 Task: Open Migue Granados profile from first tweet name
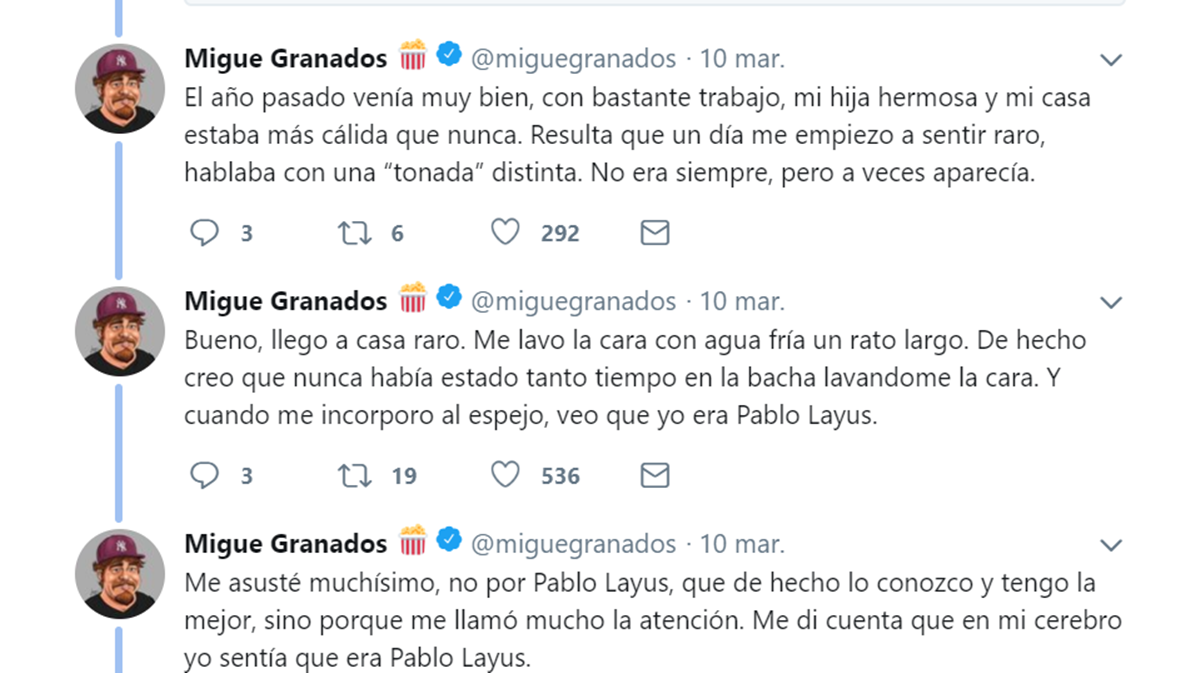tap(285, 58)
